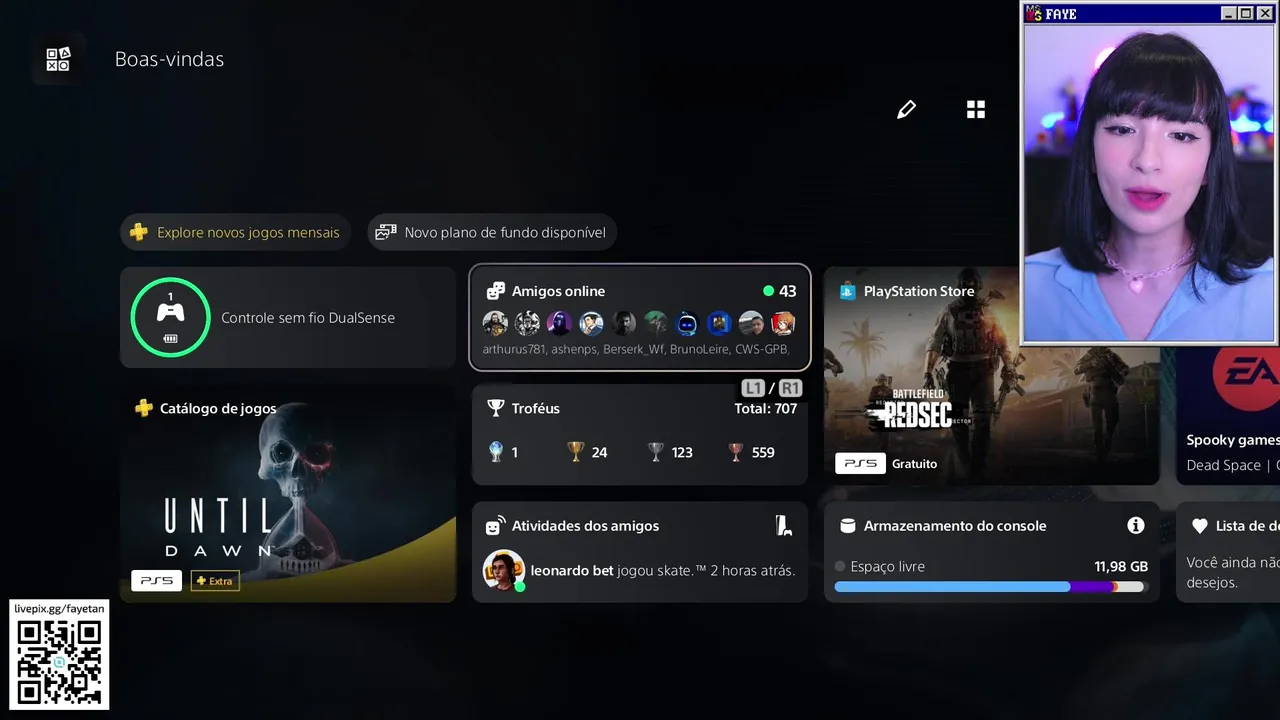Select the silver trophy icon showing 123

point(655,452)
